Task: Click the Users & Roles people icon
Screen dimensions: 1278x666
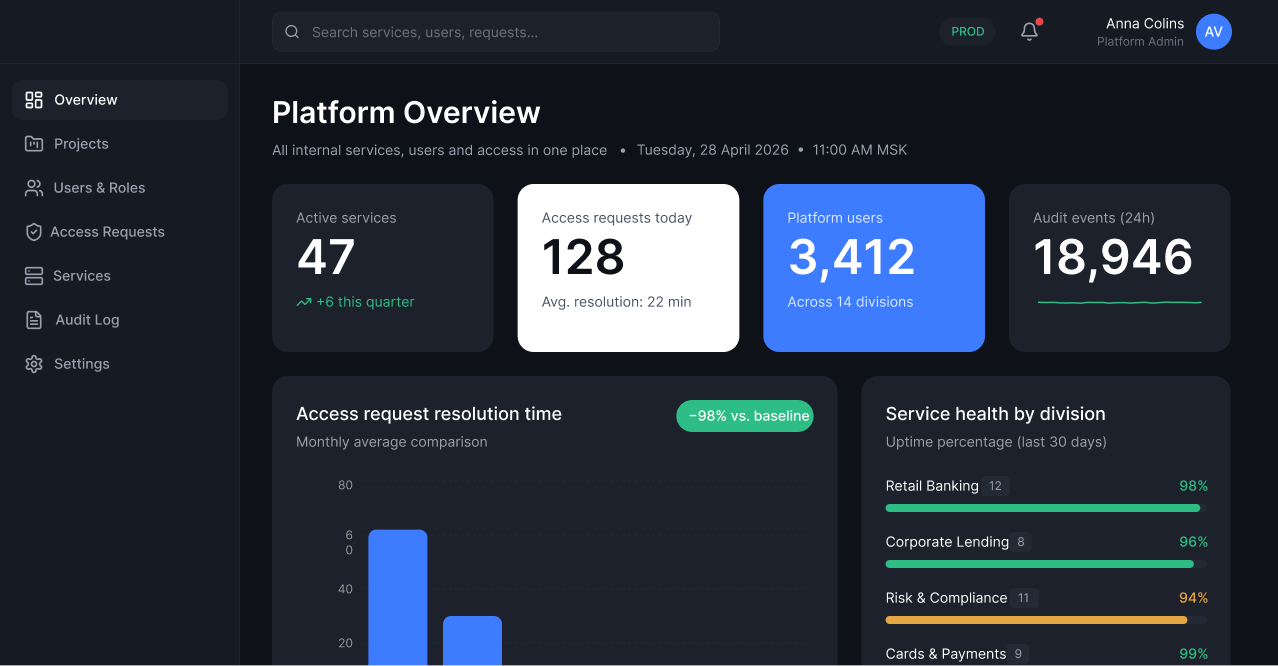Action: tap(34, 188)
